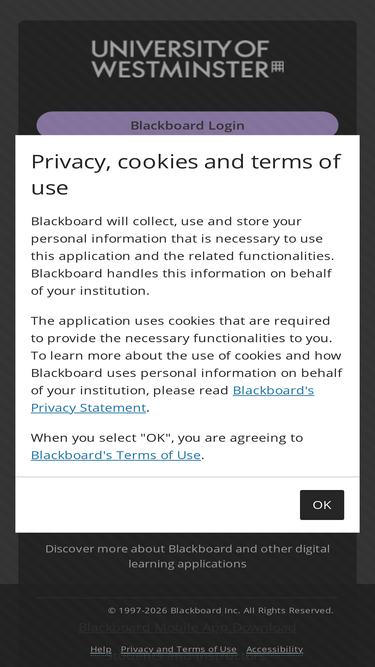375x667 pixels.
Task: Click the Privacy, cookies and terms heading
Action: (186, 174)
